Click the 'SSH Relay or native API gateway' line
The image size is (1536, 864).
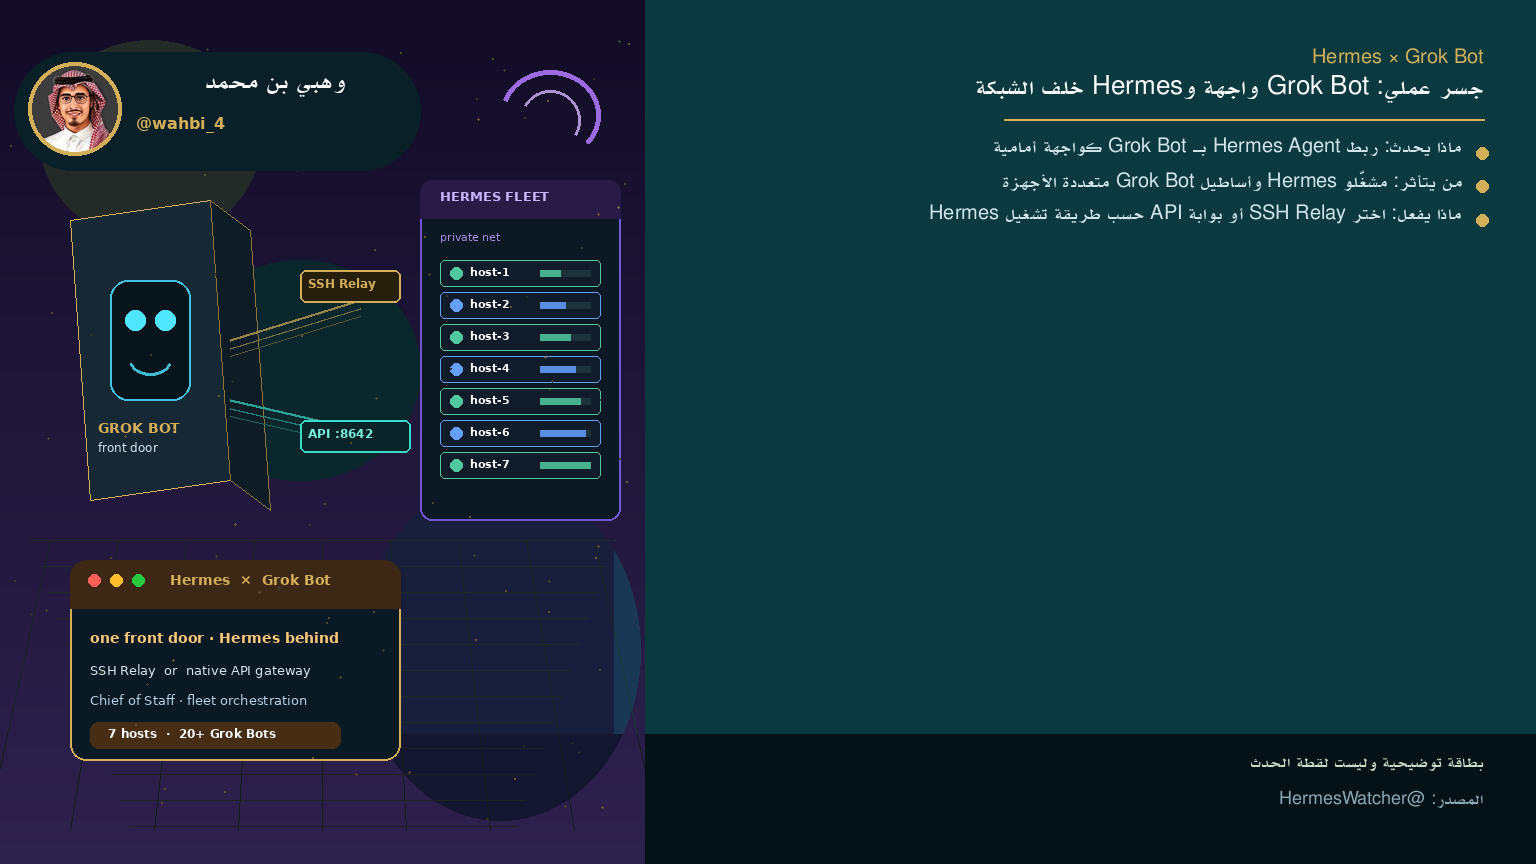pos(200,671)
